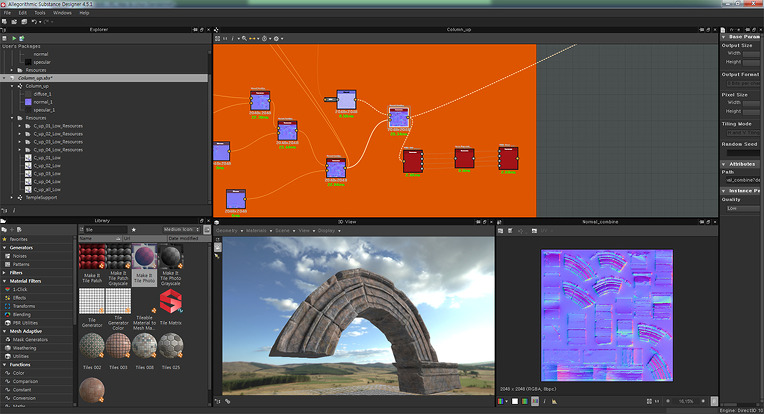Click the Path field in Attributes section
This screenshot has height=414, width=764.
point(742,180)
